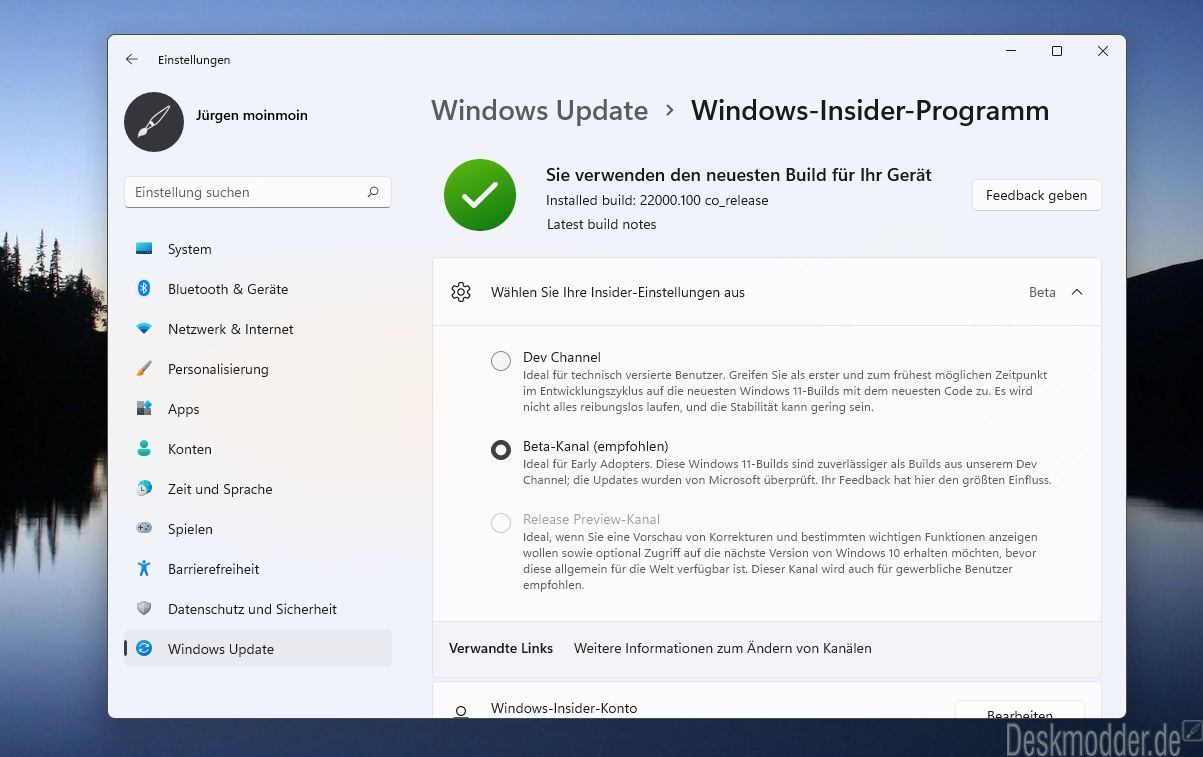The width and height of the screenshot is (1203, 757).
Task: Click the user profile avatar picture
Action: coord(154,122)
